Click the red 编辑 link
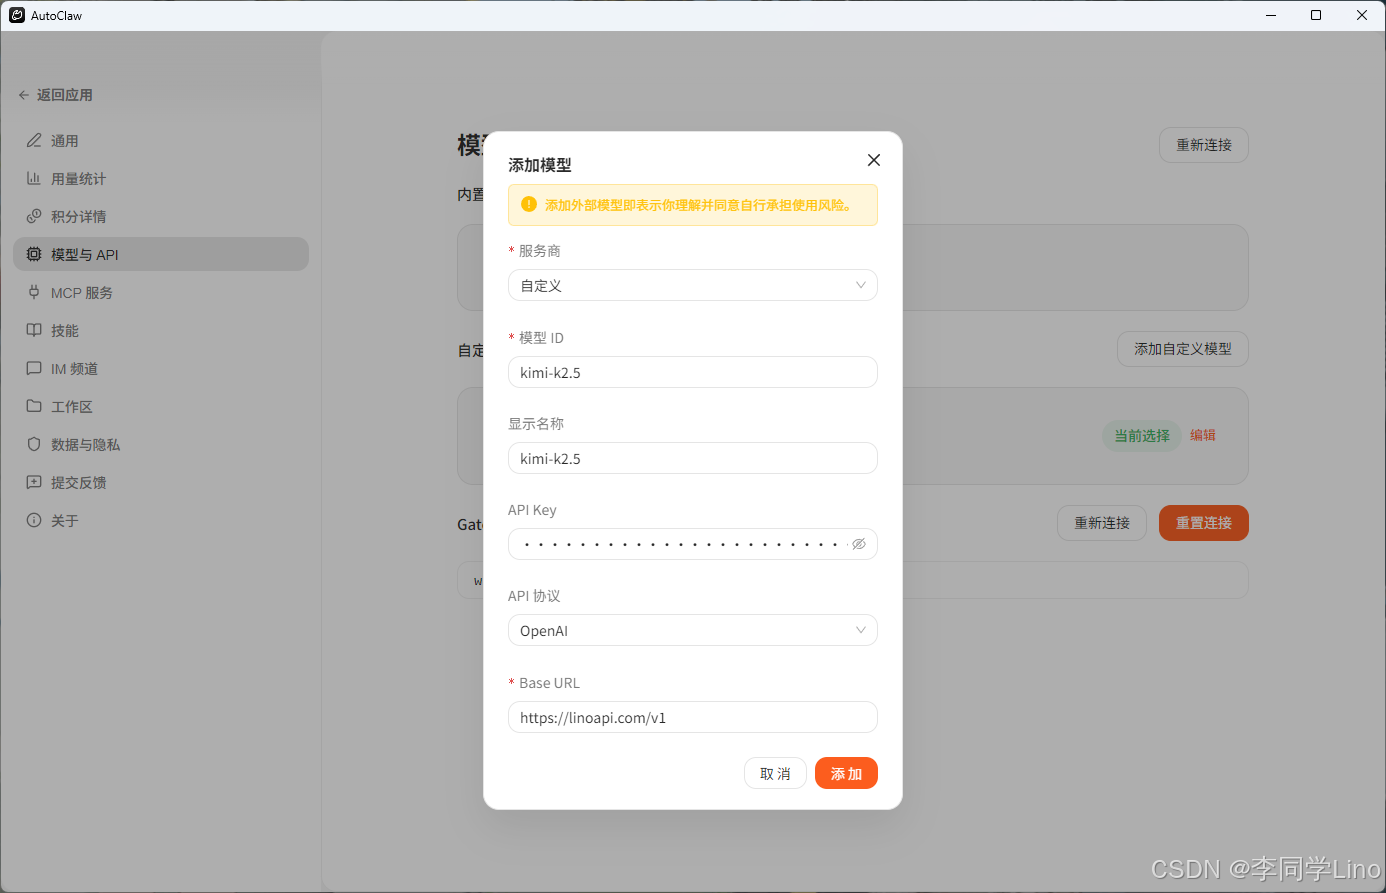This screenshot has height=893, width=1386. click(1203, 435)
